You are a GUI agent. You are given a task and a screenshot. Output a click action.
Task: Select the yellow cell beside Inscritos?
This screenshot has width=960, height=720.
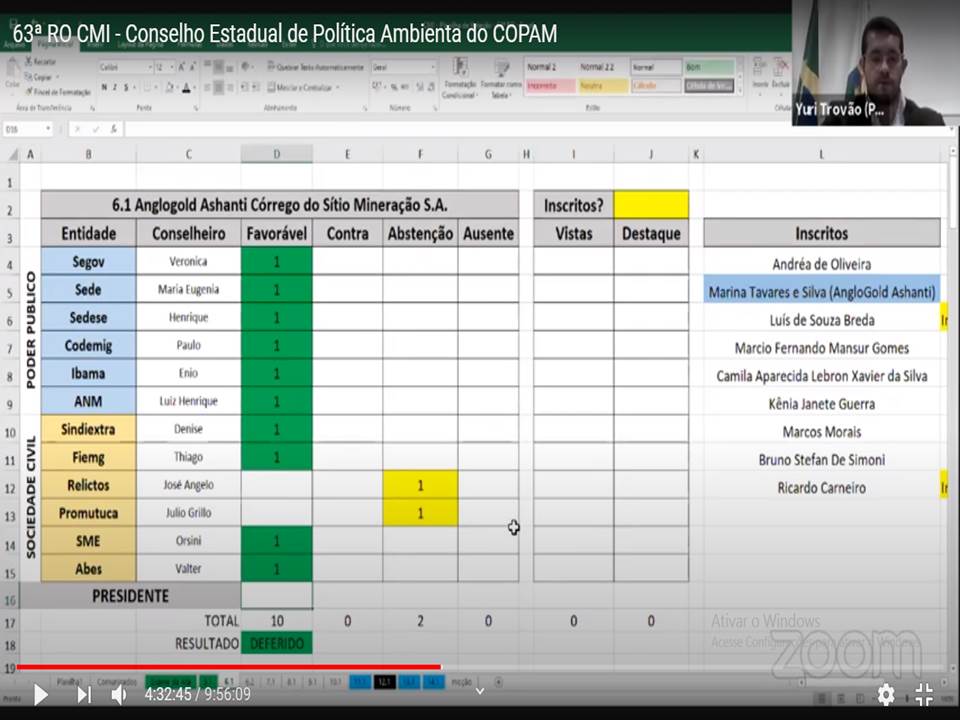pos(651,205)
